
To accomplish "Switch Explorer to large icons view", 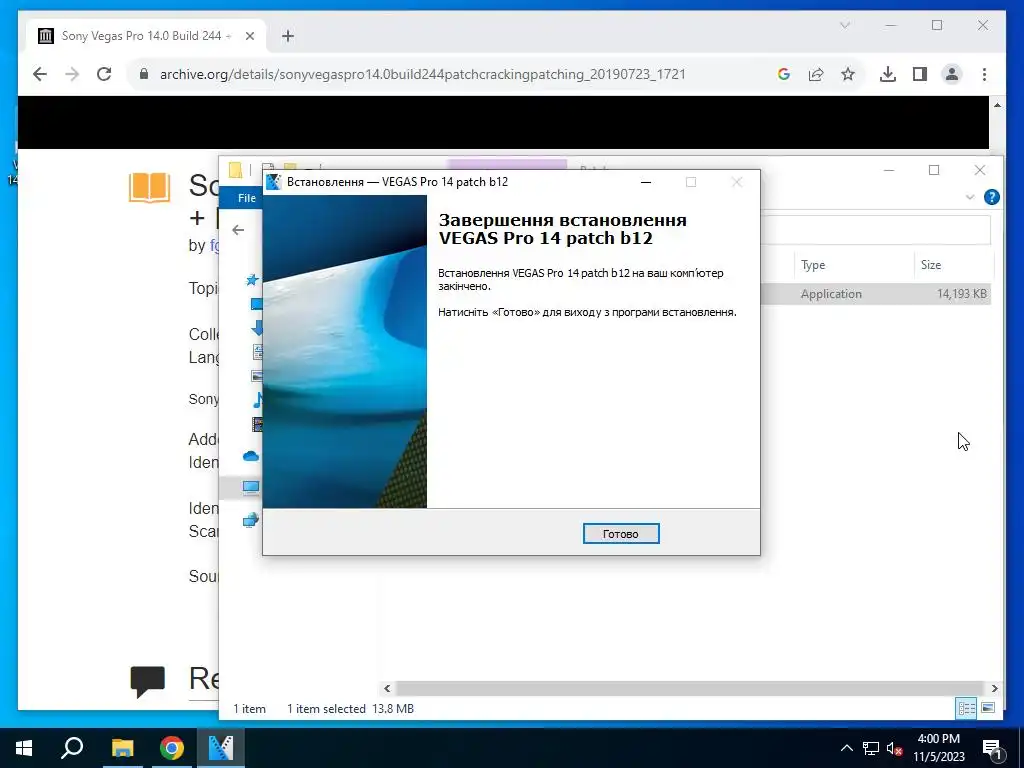I will click(988, 708).
